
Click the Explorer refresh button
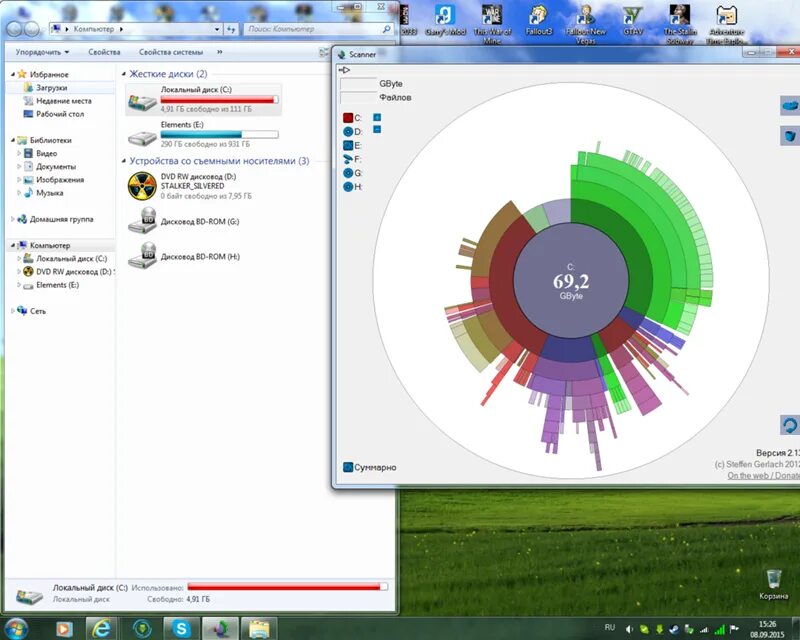point(231,30)
